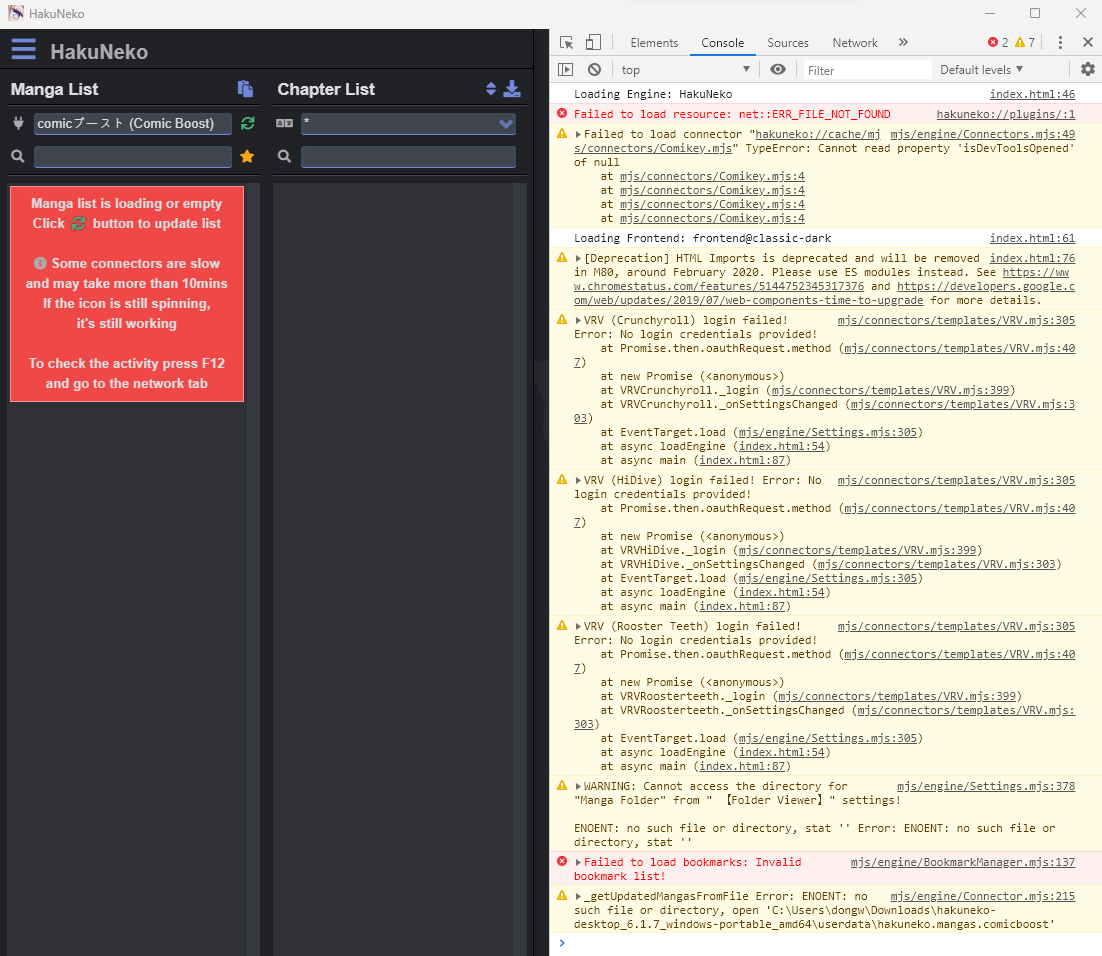Image resolution: width=1102 pixels, height=956 pixels.
Task: Open DevTools settings with the gear icon
Action: point(1087,69)
